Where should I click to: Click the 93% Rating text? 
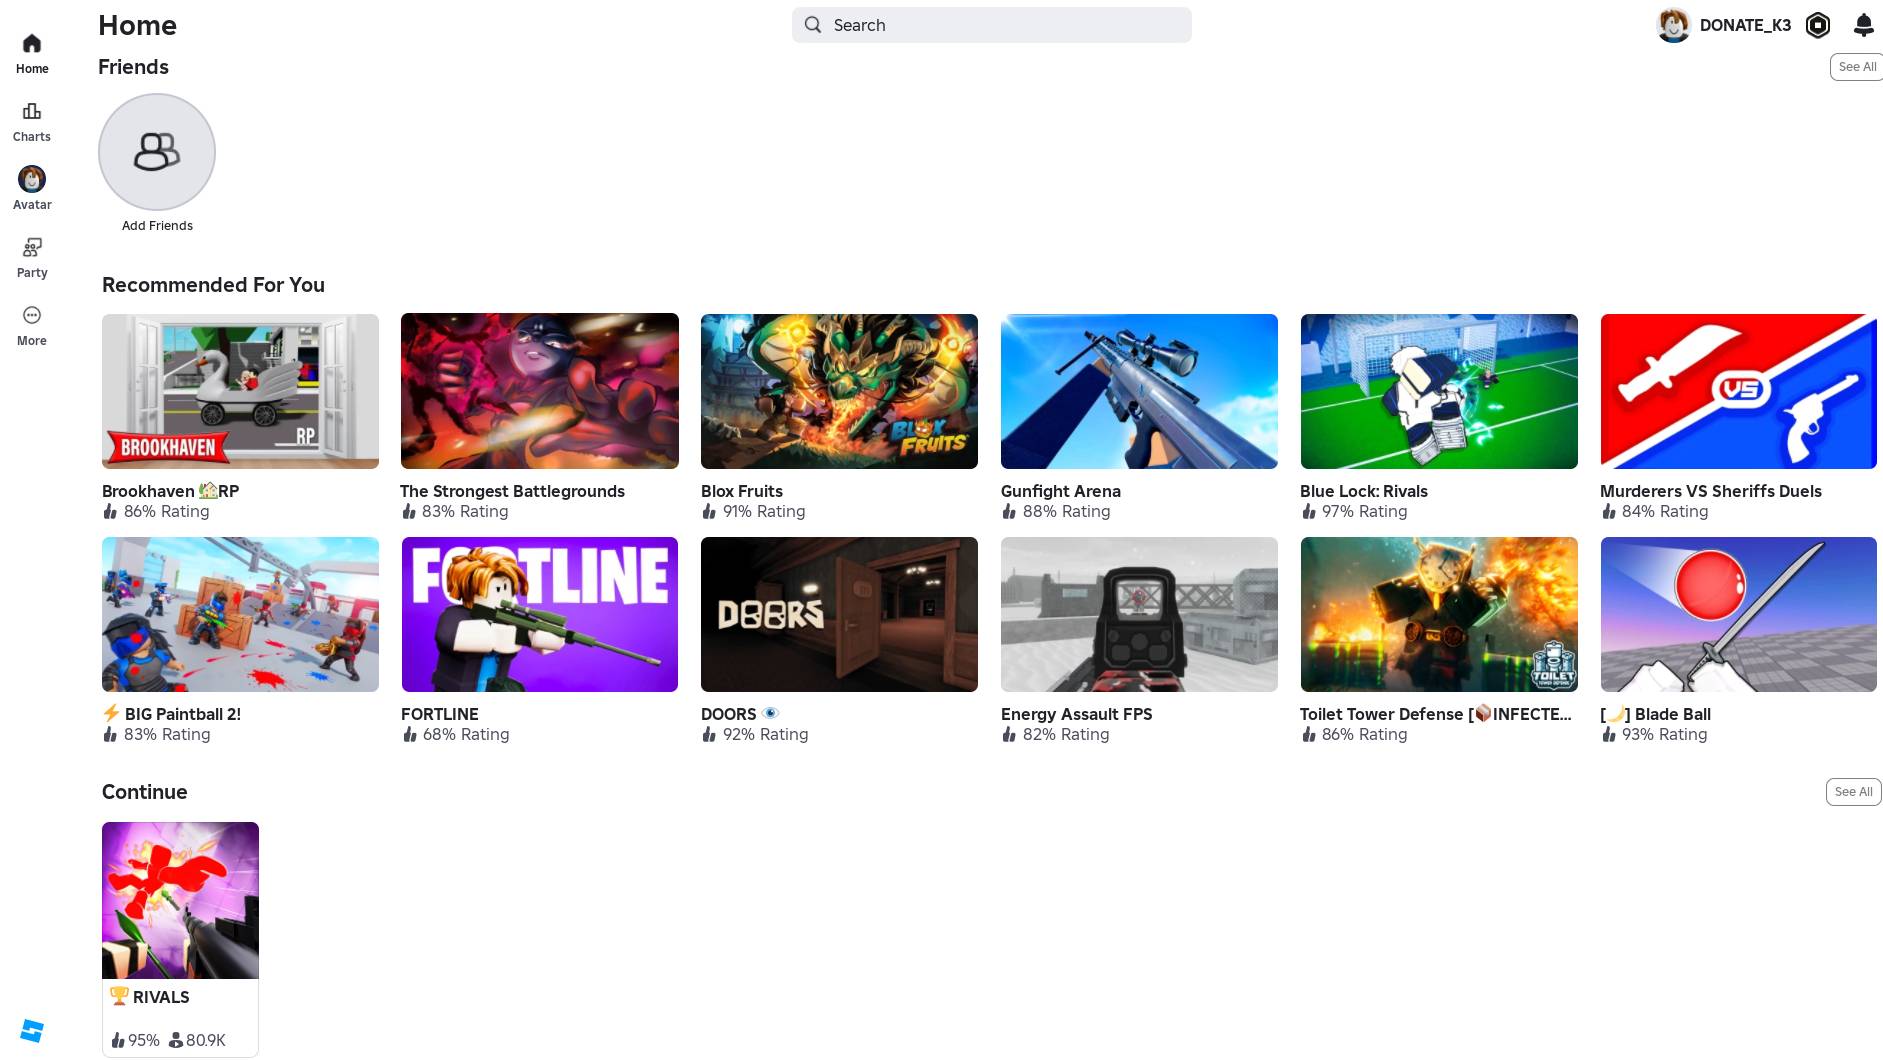tap(1664, 734)
